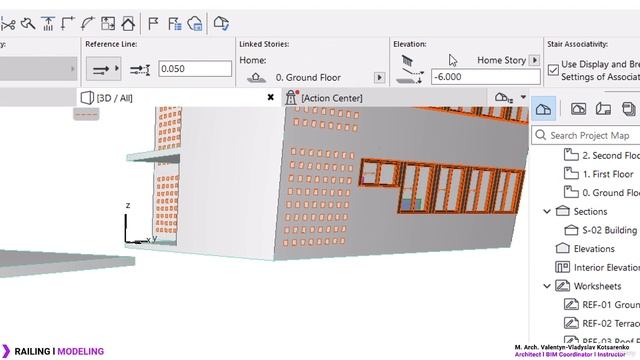This screenshot has height=360, width=640.
Task: Open the Project Map navigator icon
Action: 544,109
